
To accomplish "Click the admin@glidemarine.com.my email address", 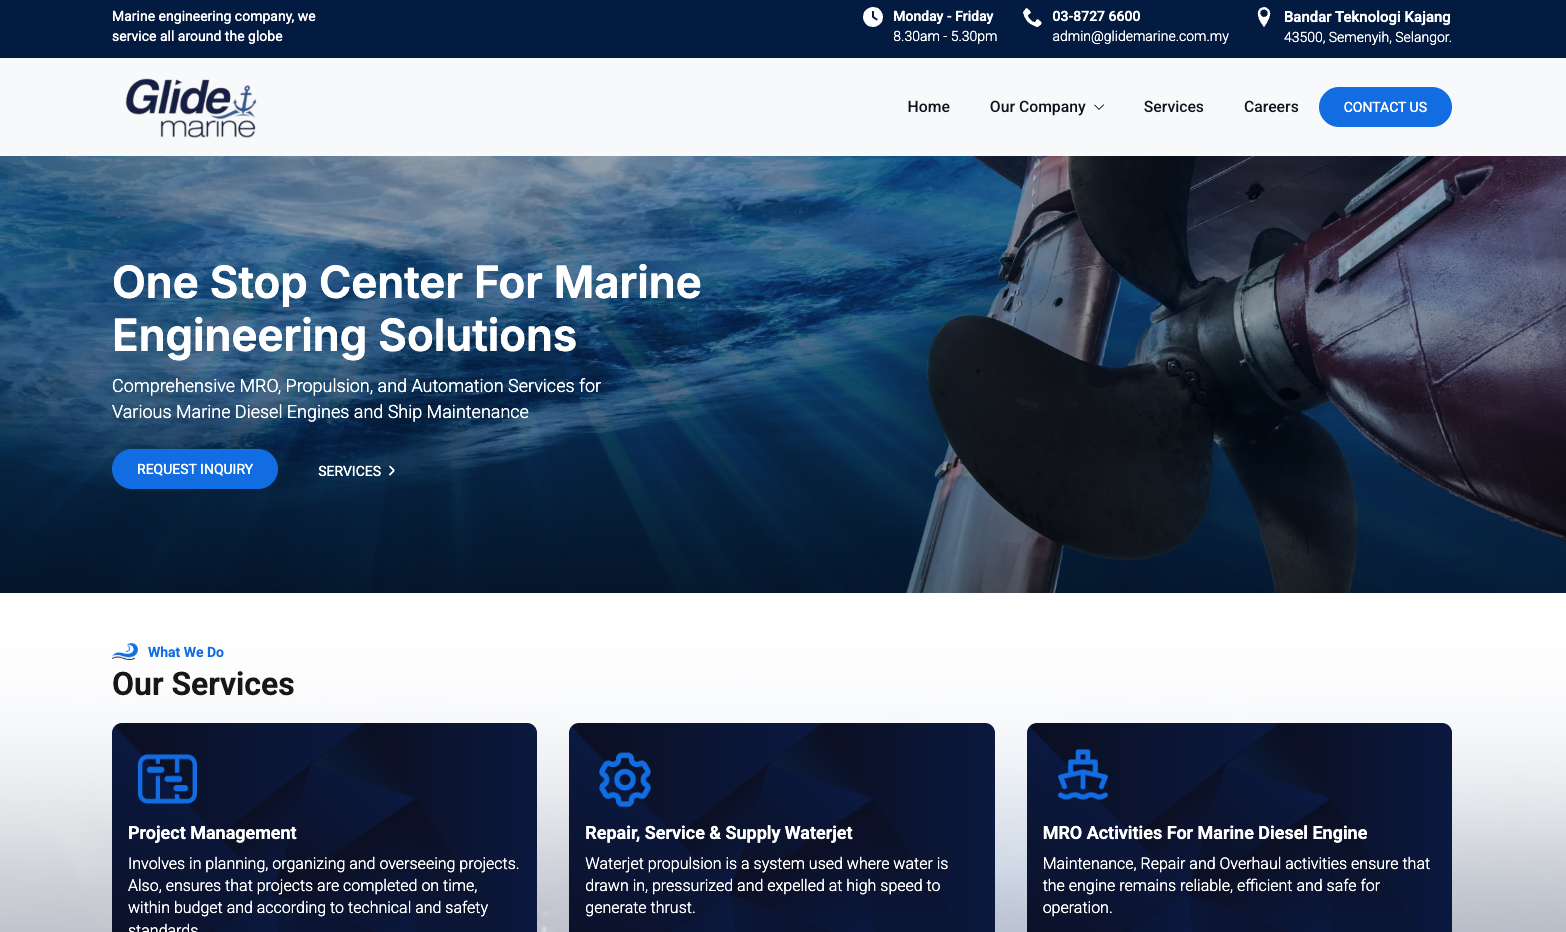I will [1140, 36].
